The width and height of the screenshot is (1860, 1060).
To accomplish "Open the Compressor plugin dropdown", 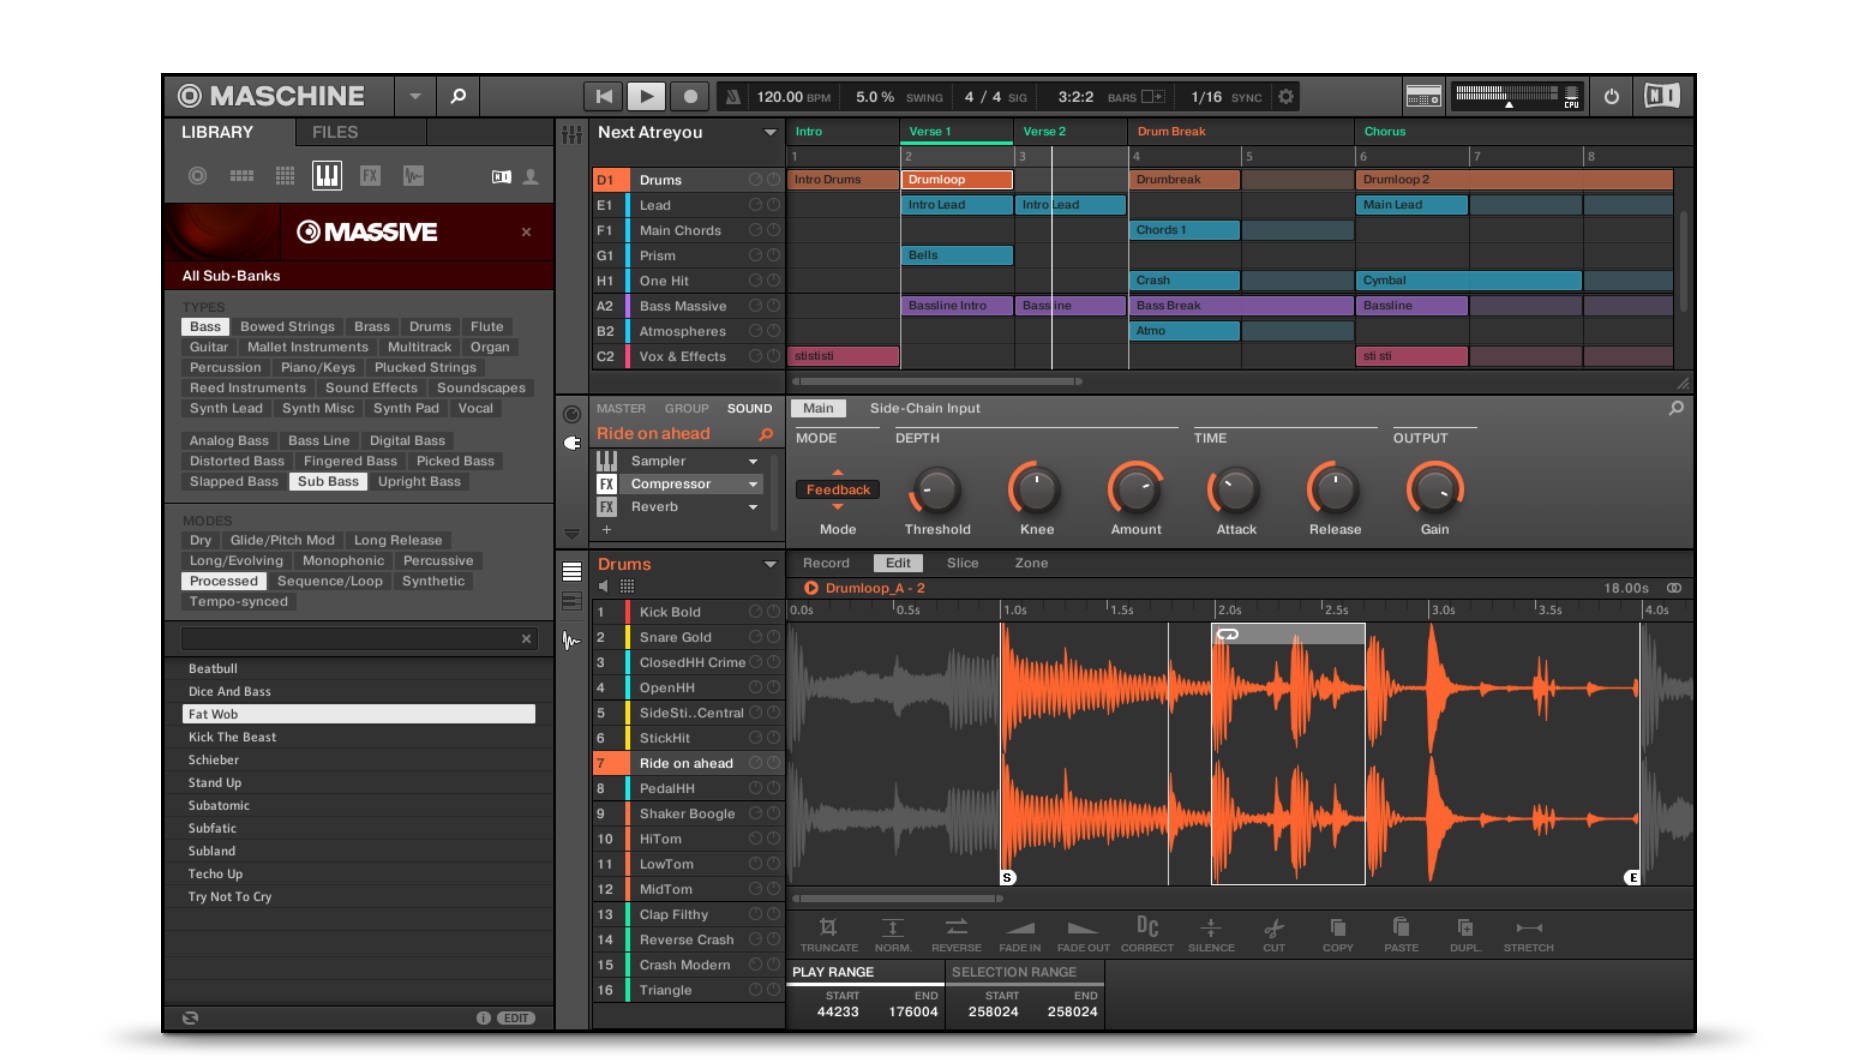I will point(753,484).
